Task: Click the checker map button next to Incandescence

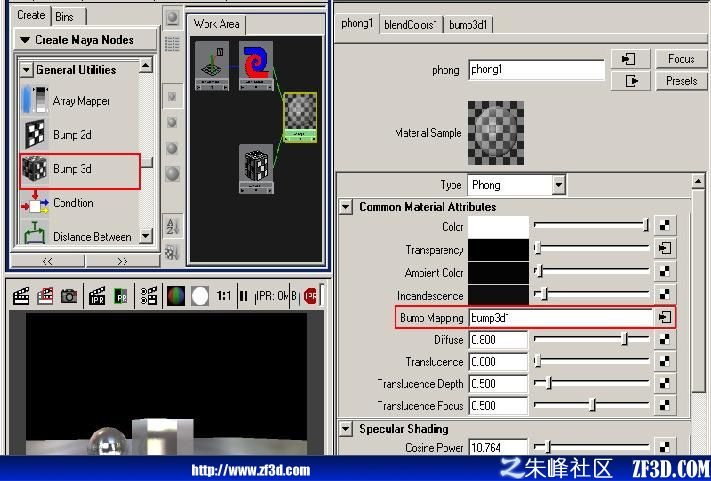Action: [x=665, y=295]
